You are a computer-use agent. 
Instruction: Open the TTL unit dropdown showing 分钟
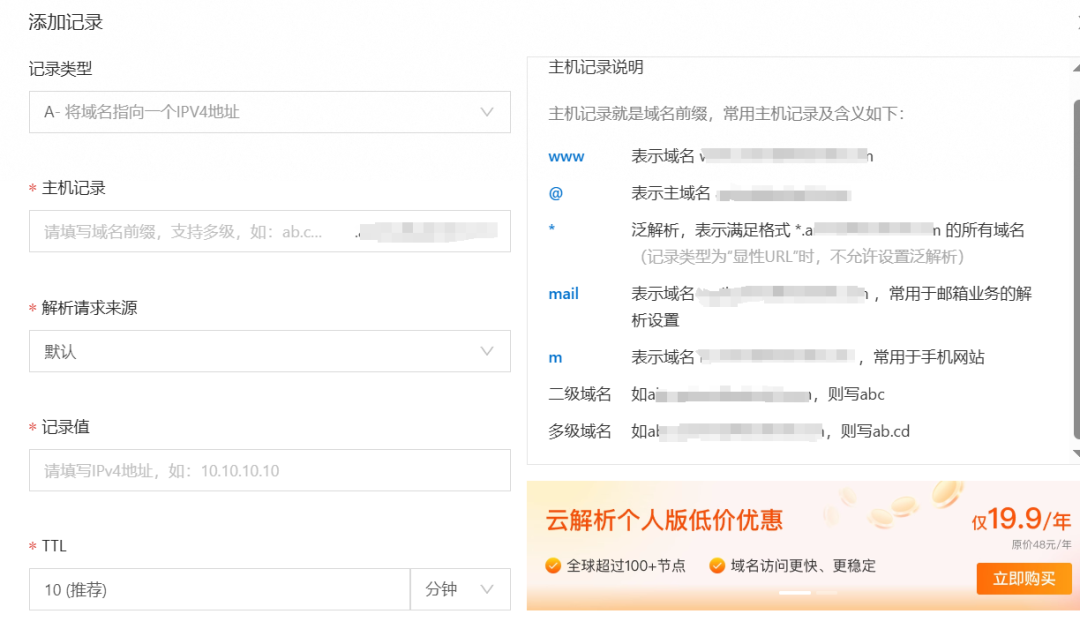pos(460,590)
